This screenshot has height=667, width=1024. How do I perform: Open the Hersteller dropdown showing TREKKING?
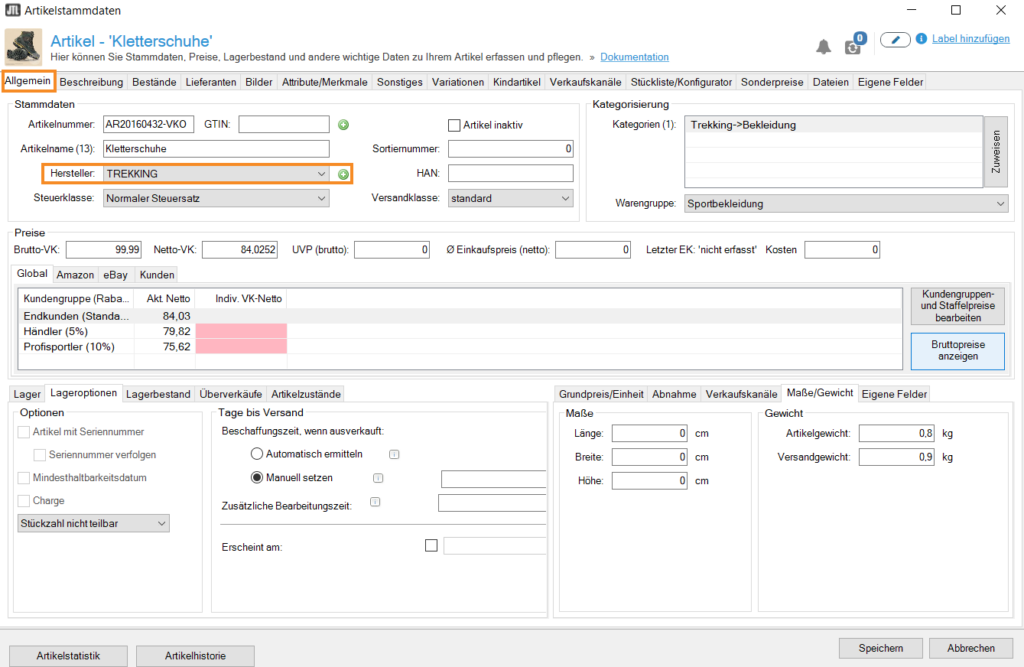pyautogui.click(x=215, y=174)
